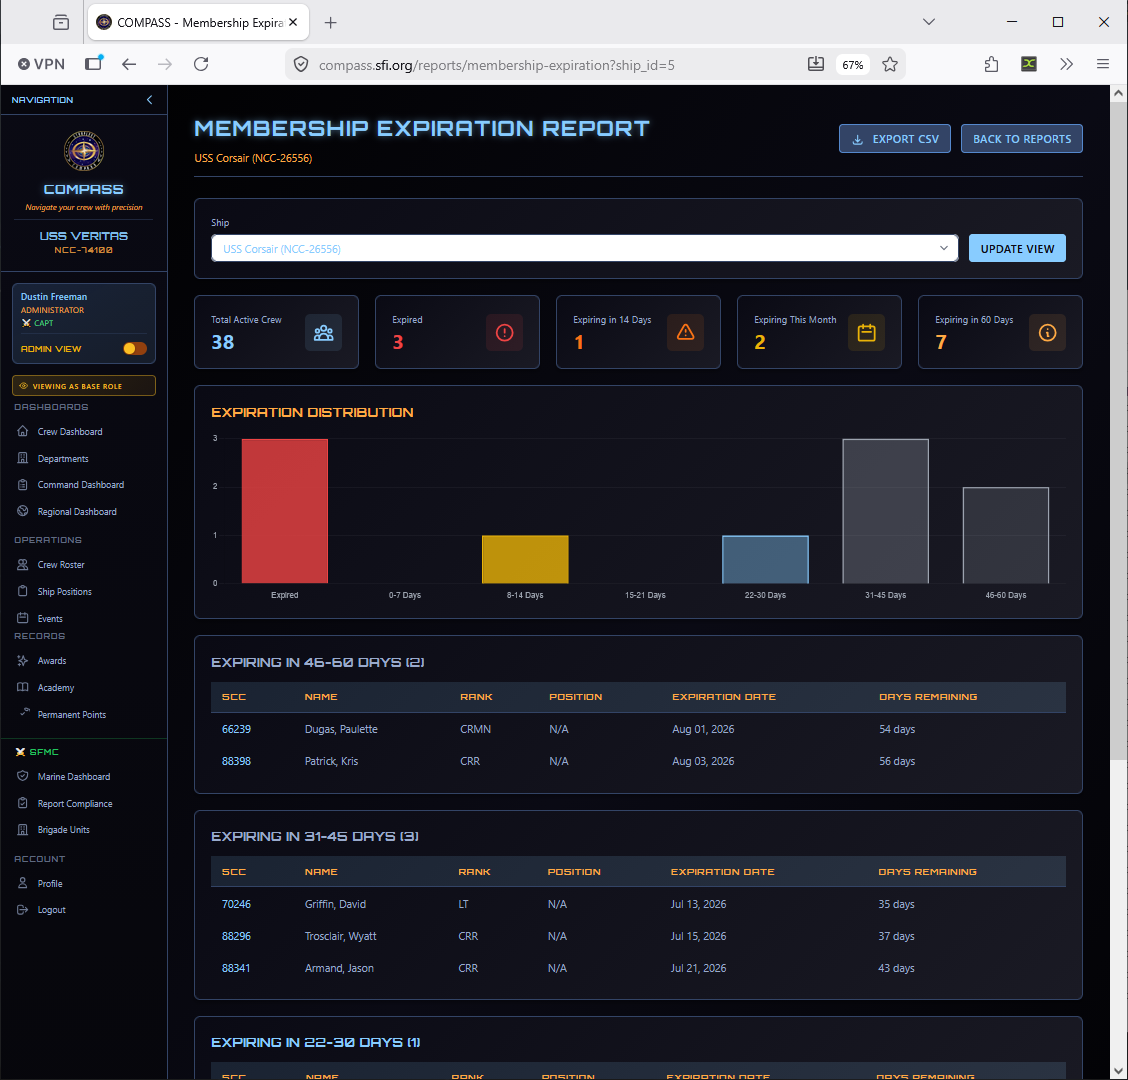Open Crew Dashboard from sidebar
The height and width of the screenshot is (1080, 1128).
tap(70, 432)
